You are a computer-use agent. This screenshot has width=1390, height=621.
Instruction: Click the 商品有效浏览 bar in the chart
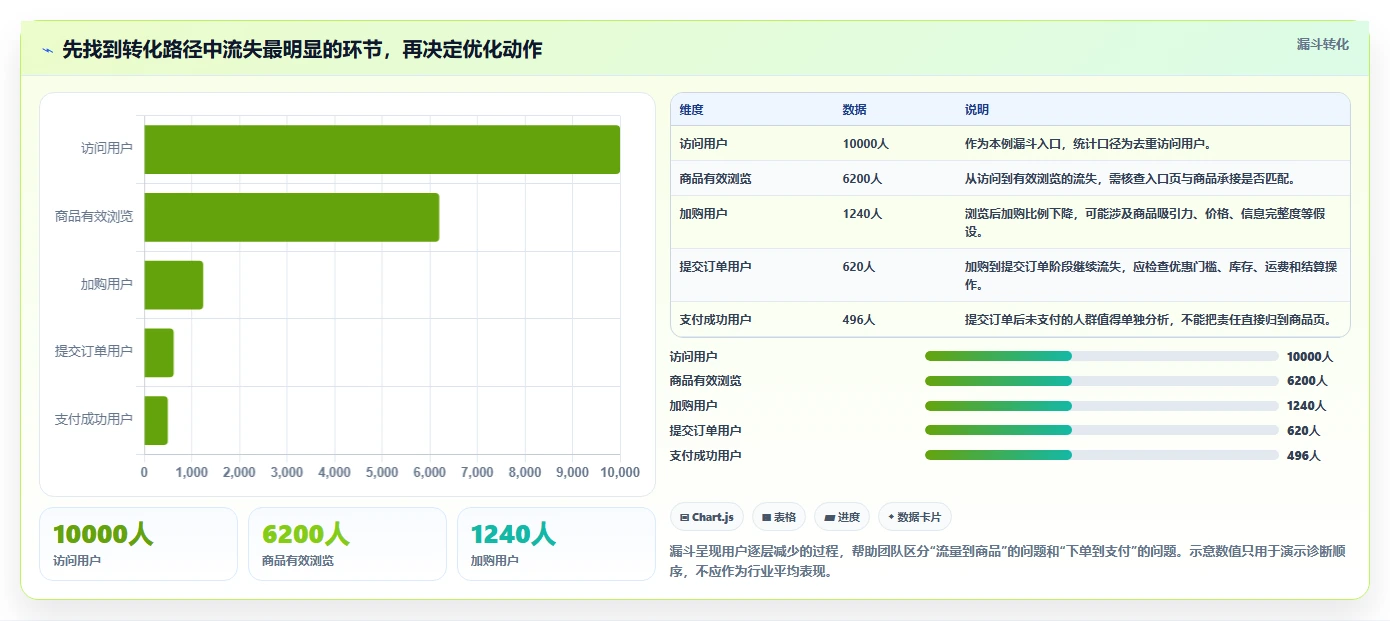point(292,217)
